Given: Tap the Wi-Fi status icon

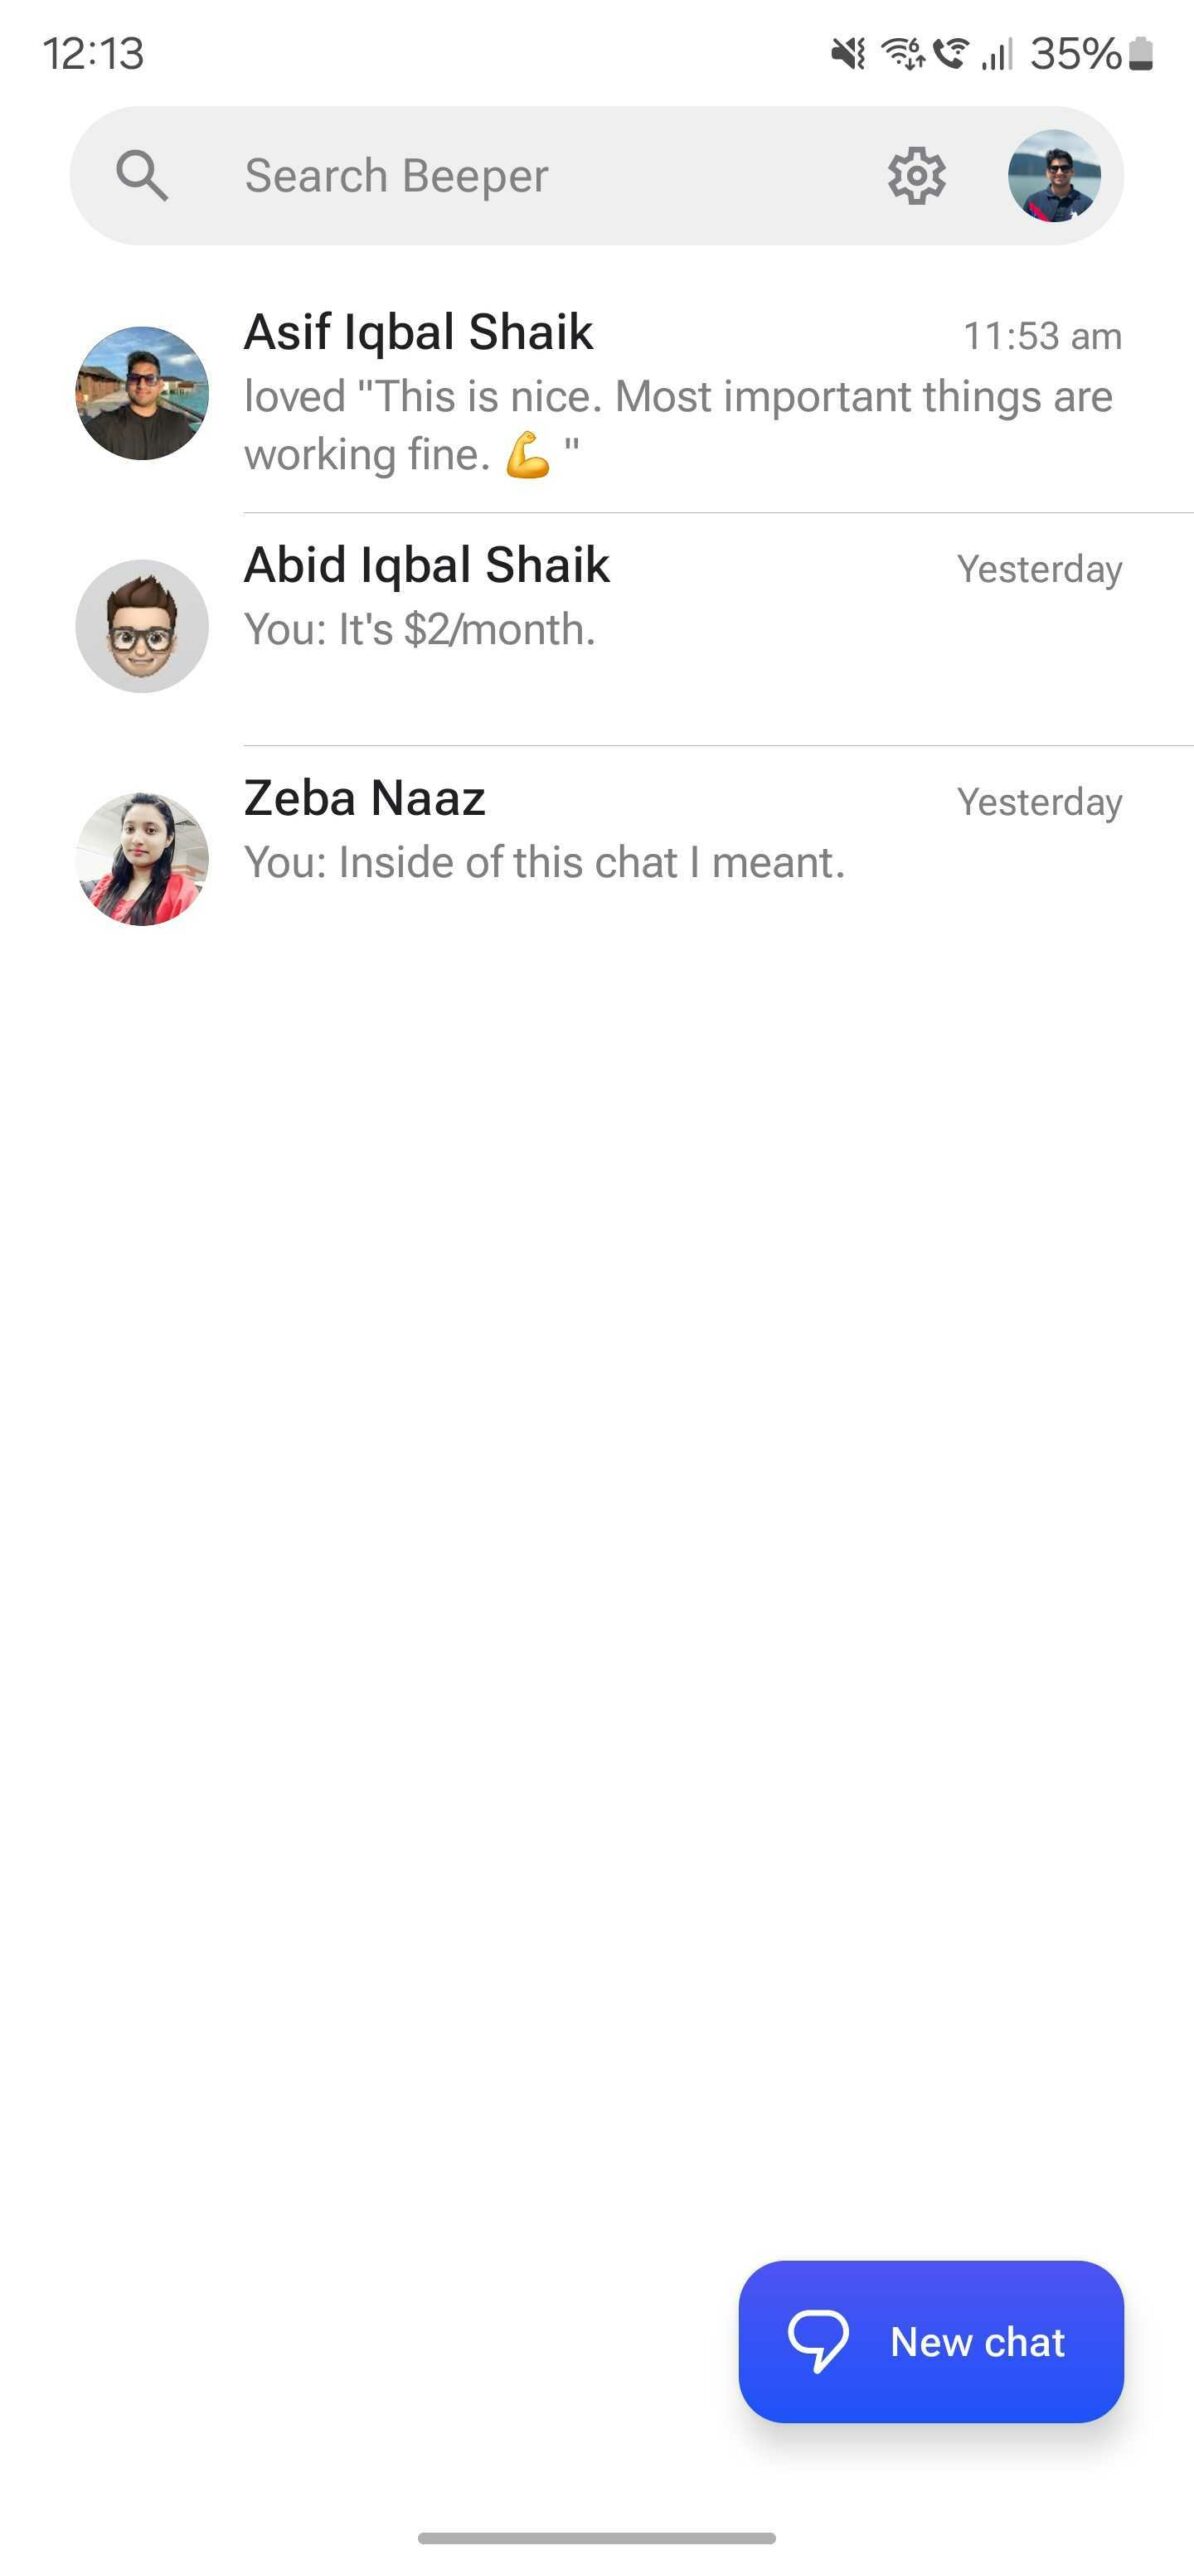Looking at the screenshot, I should pos(902,54).
